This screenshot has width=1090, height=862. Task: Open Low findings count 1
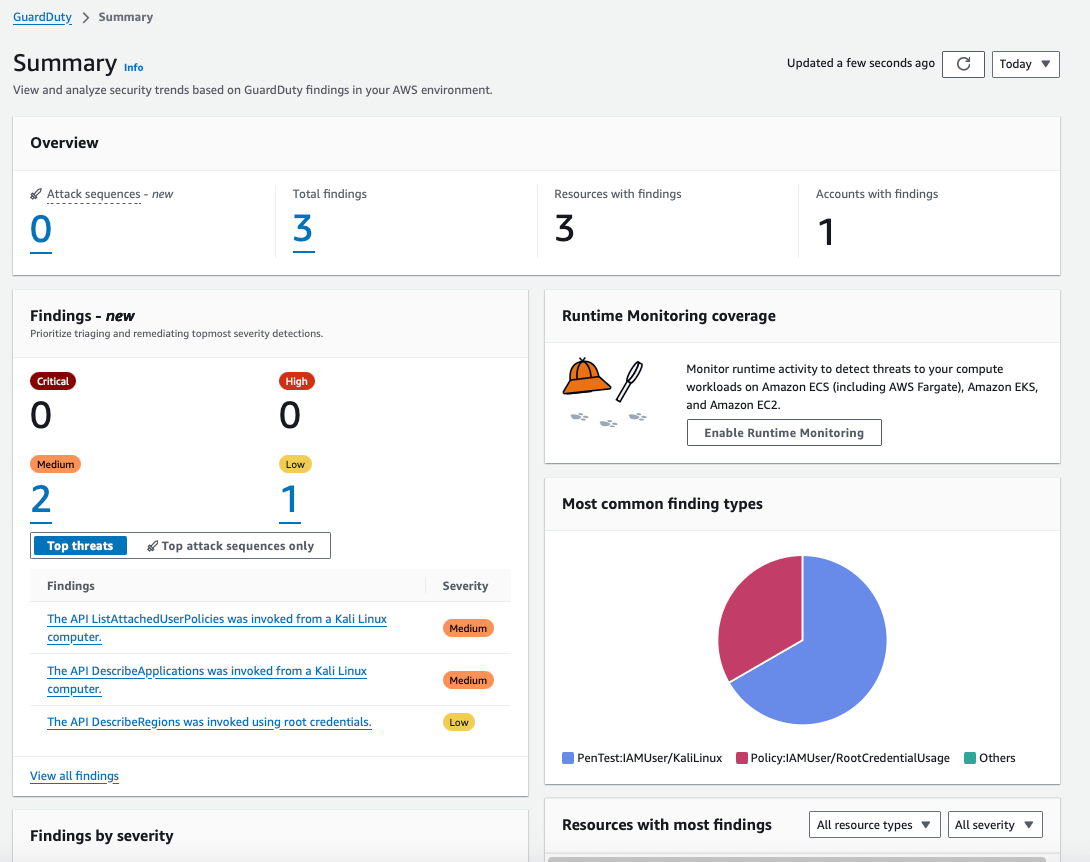tap(290, 501)
